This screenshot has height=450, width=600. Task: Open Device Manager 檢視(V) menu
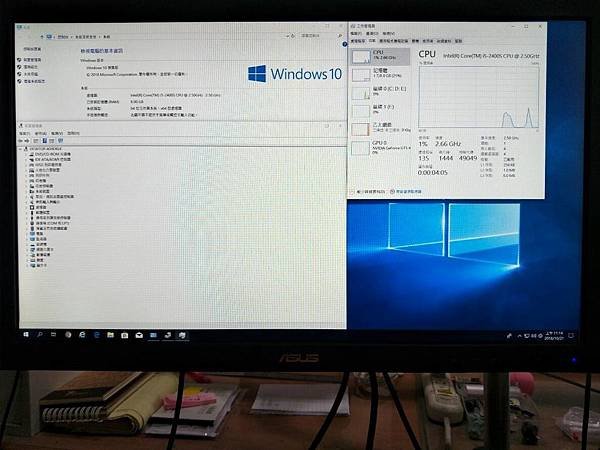click(57, 133)
